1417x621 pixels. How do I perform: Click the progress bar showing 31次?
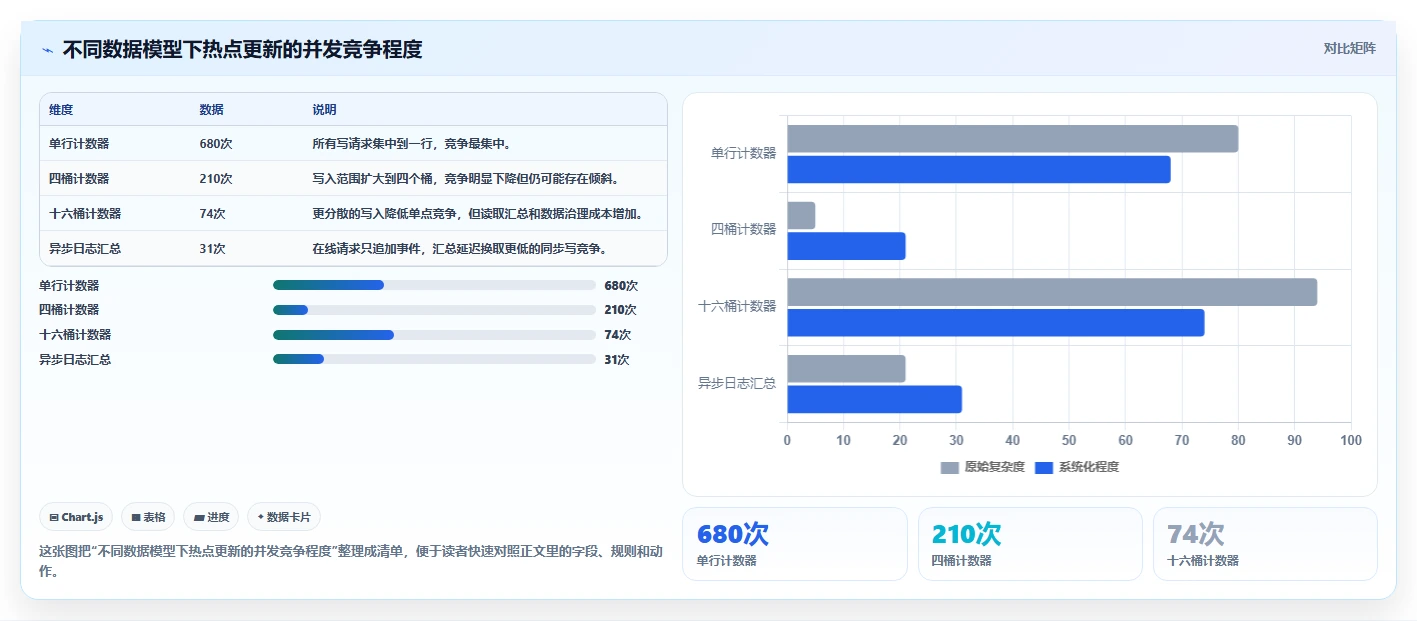pos(434,359)
